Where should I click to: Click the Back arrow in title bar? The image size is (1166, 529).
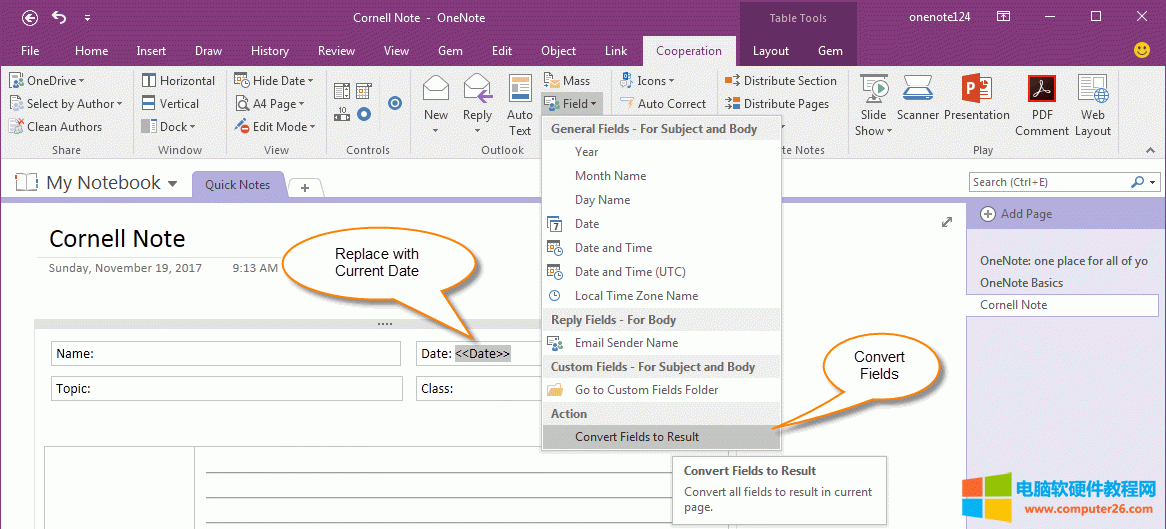tap(30, 17)
